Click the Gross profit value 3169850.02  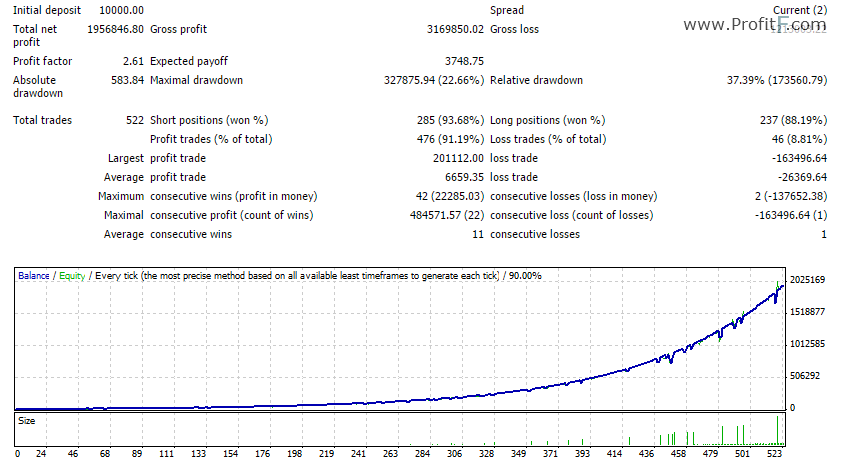coord(455,29)
